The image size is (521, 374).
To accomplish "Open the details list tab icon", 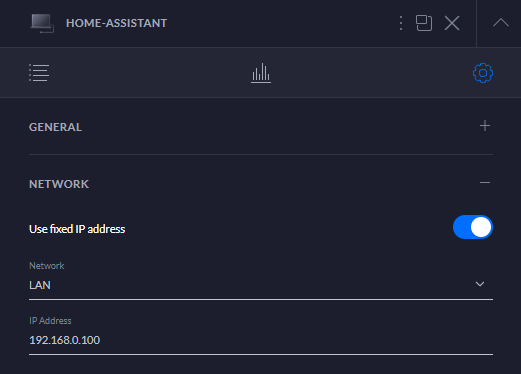I will click(39, 73).
